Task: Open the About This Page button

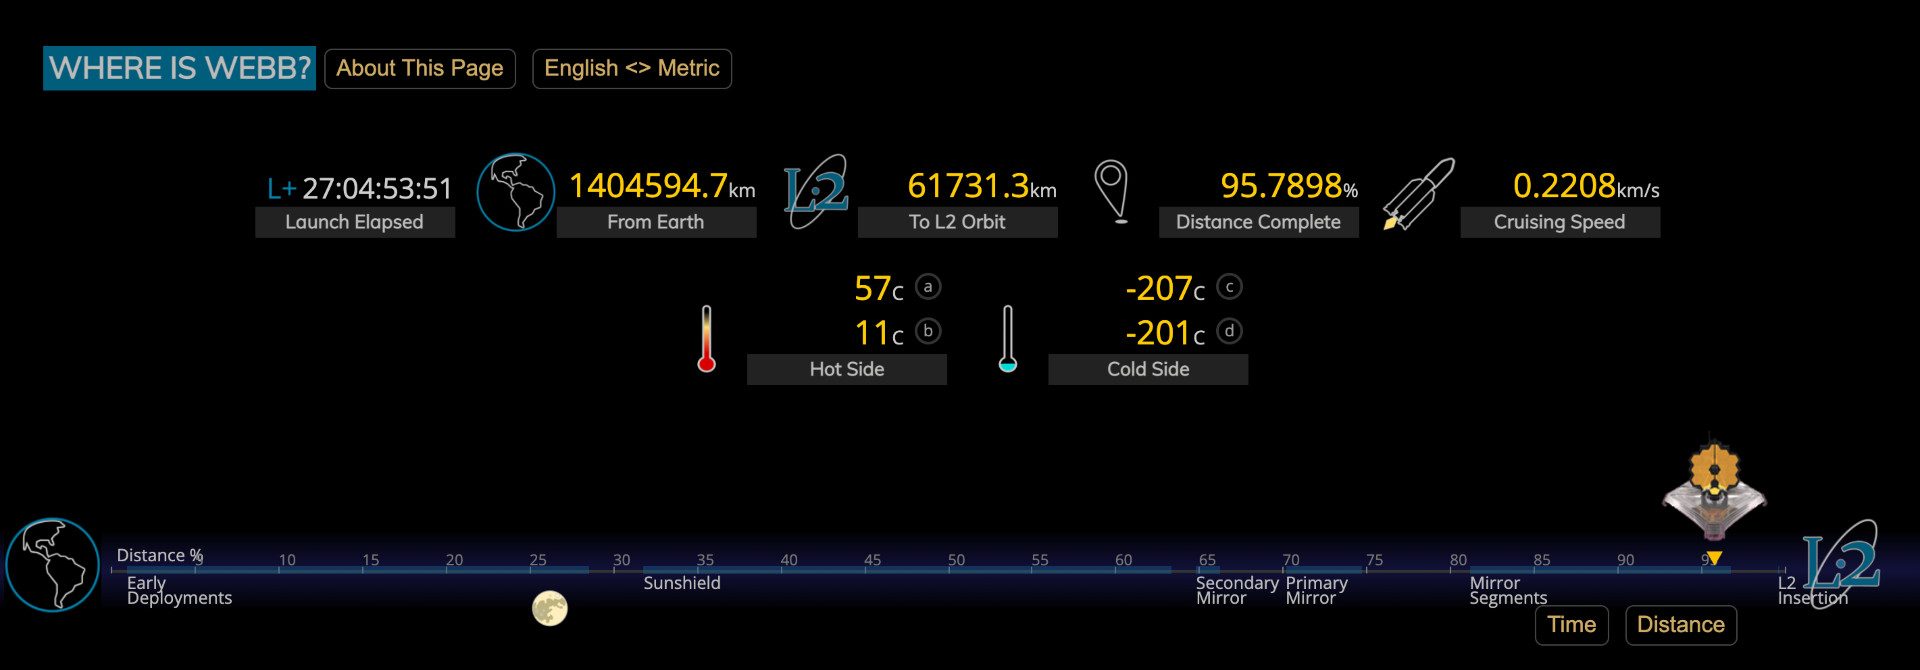Action: pyautogui.click(x=420, y=69)
